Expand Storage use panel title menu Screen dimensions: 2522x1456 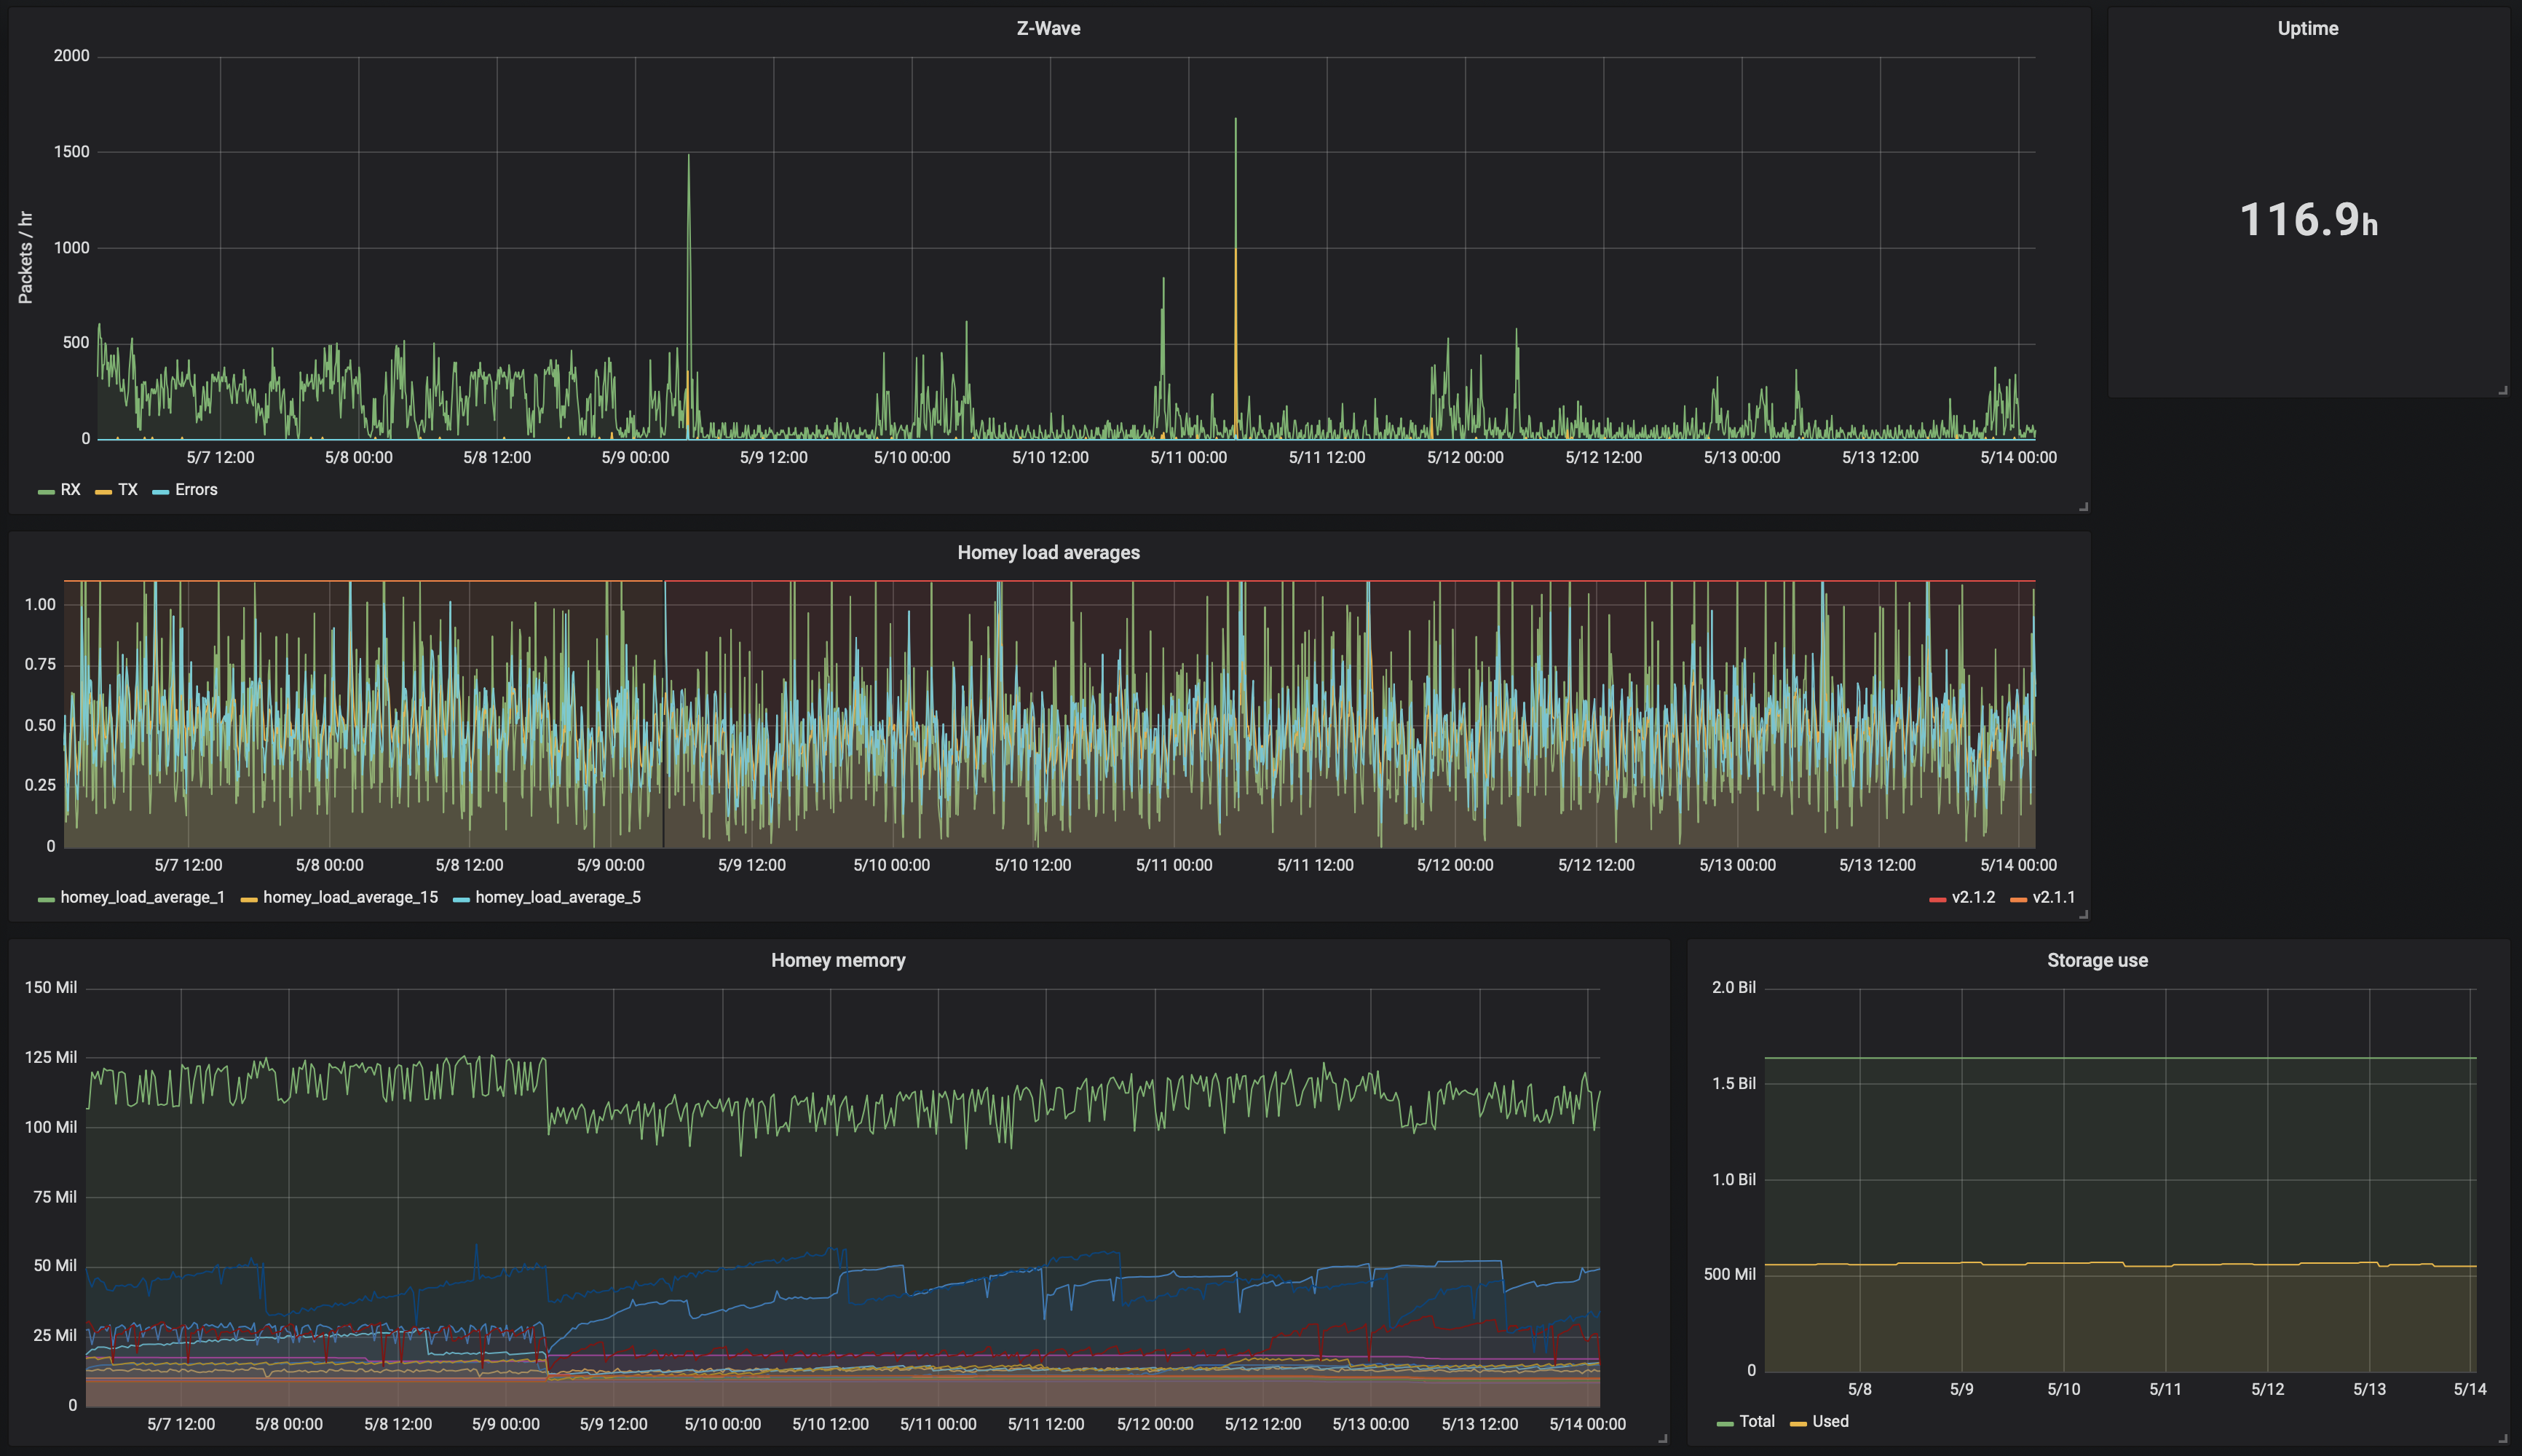click(x=2097, y=961)
